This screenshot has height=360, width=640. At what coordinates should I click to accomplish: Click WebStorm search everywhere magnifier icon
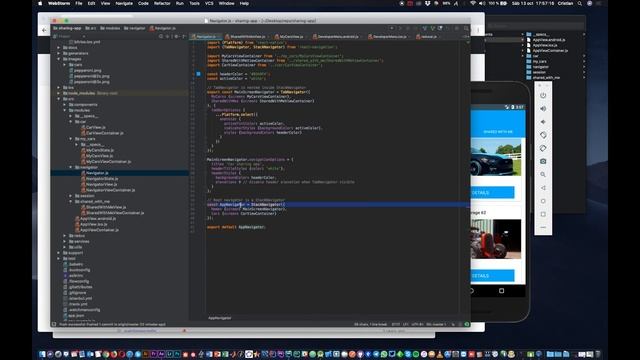click(x=466, y=28)
